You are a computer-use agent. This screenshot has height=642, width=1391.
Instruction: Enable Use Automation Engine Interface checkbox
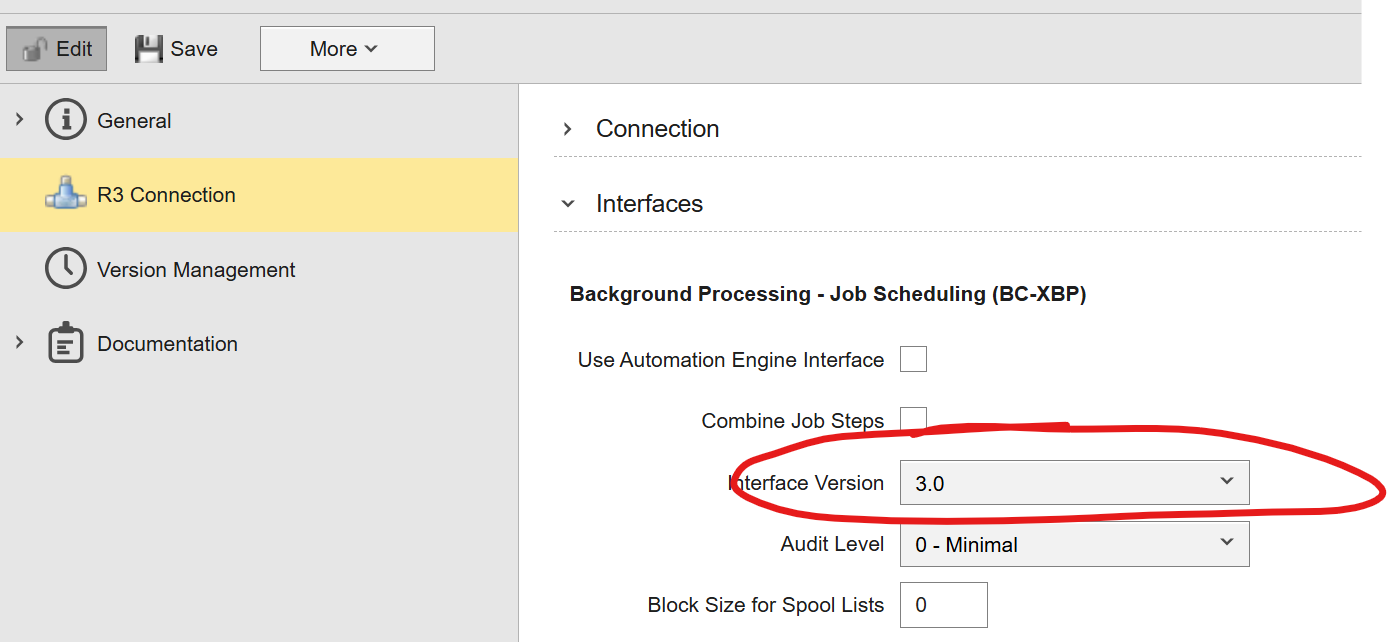pyautogui.click(x=913, y=359)
